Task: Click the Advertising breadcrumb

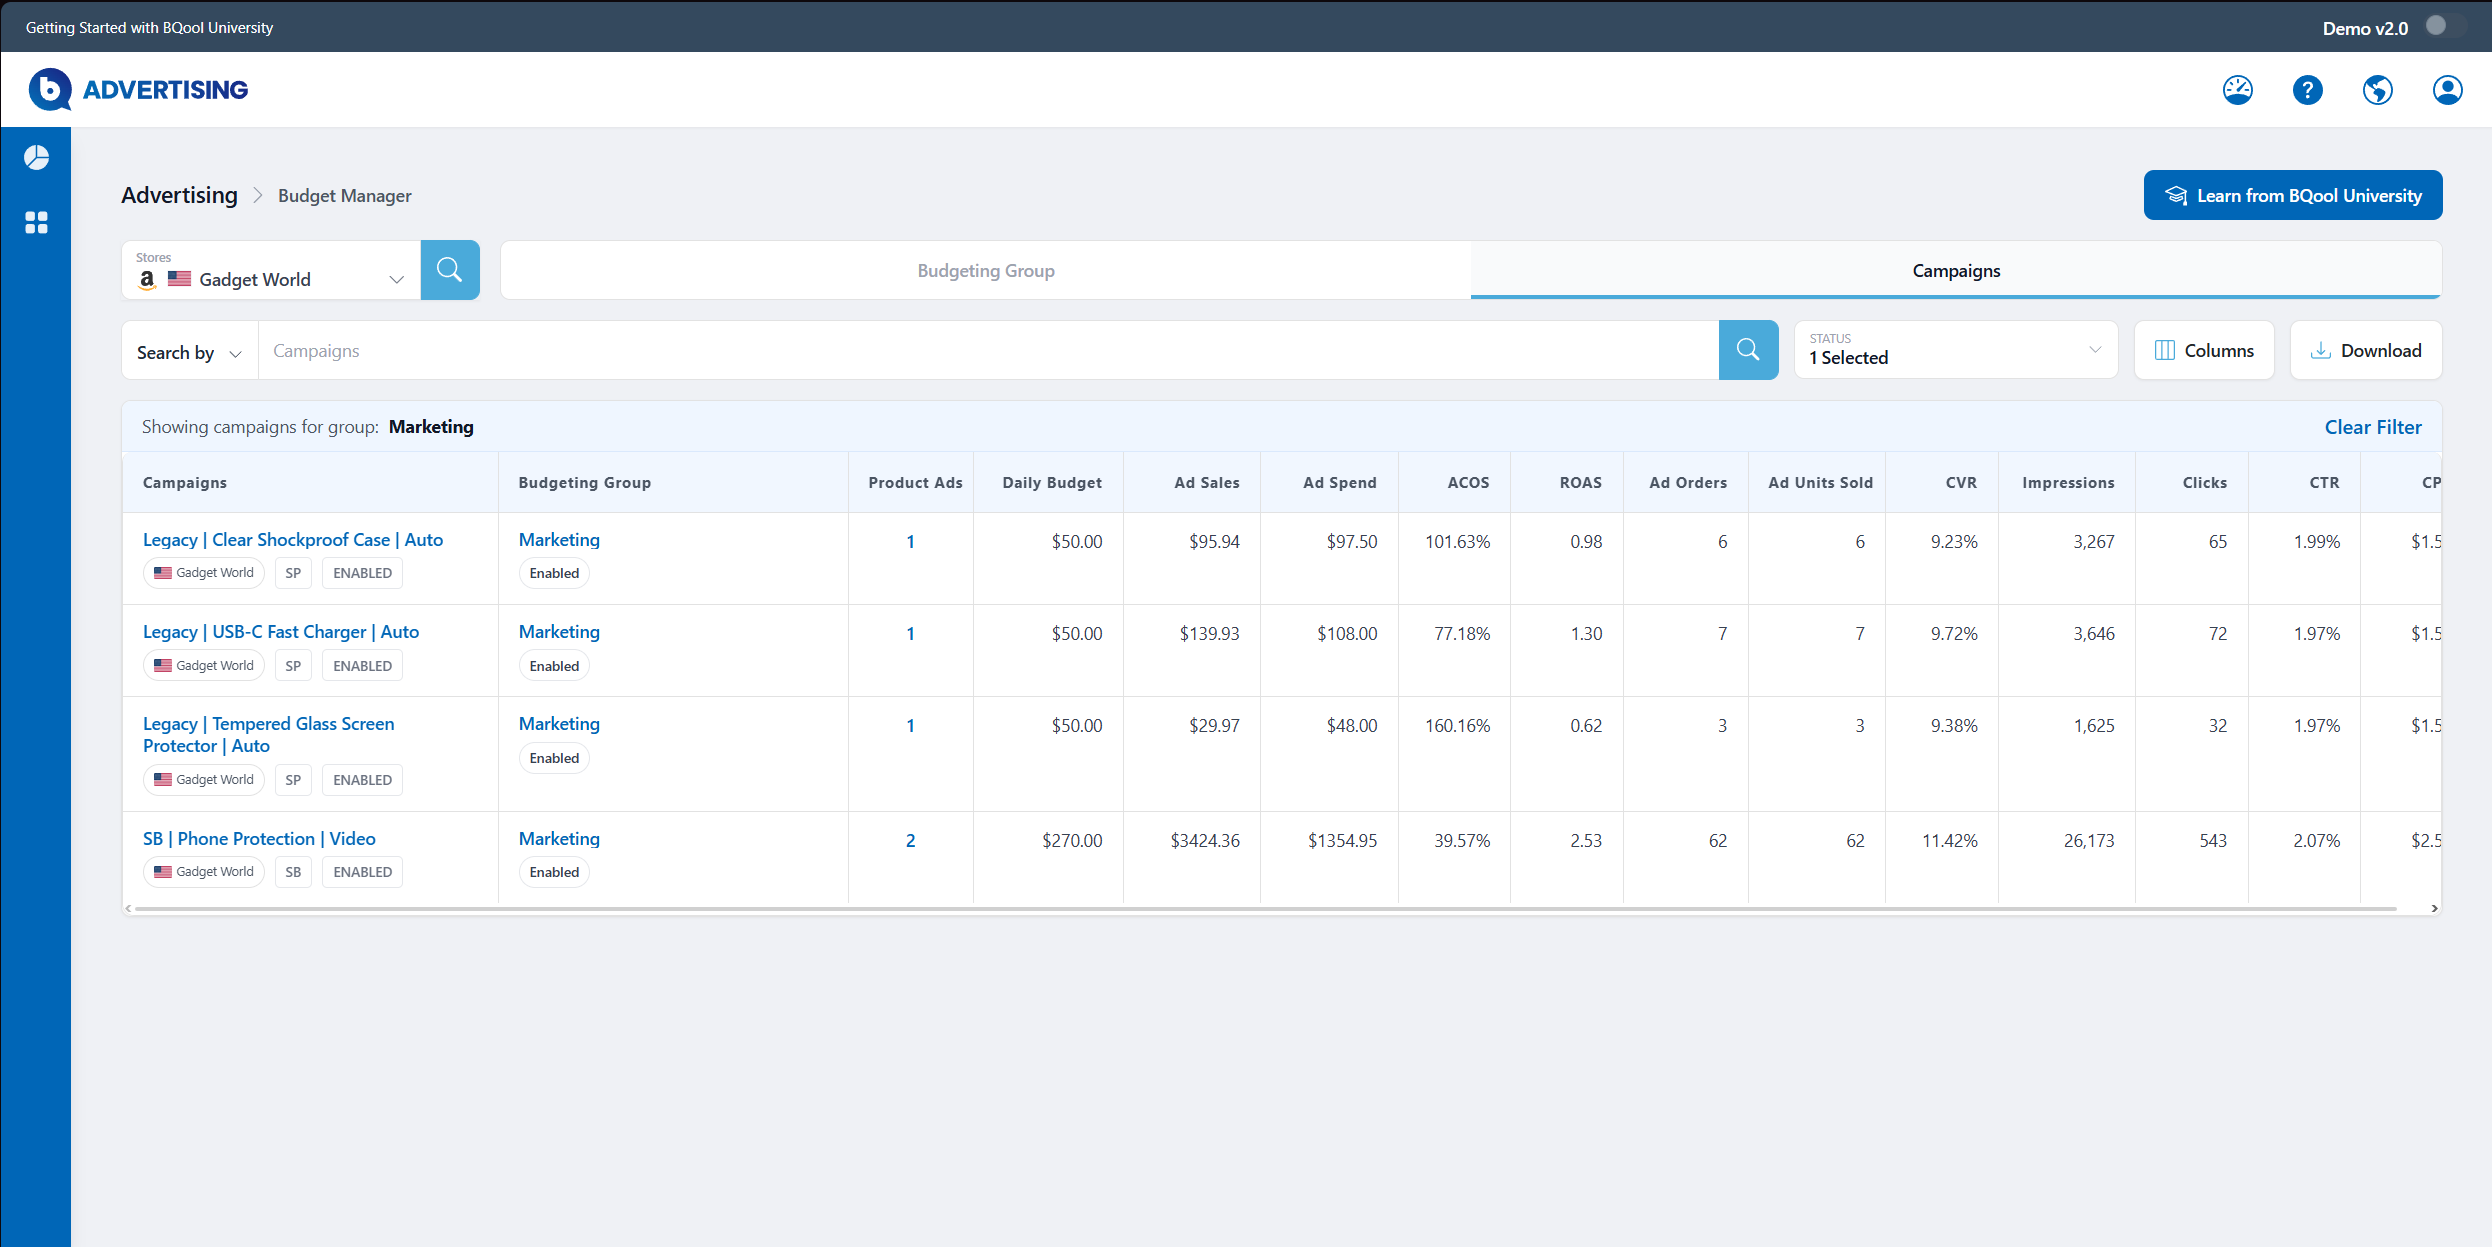Action: [180, 195]
